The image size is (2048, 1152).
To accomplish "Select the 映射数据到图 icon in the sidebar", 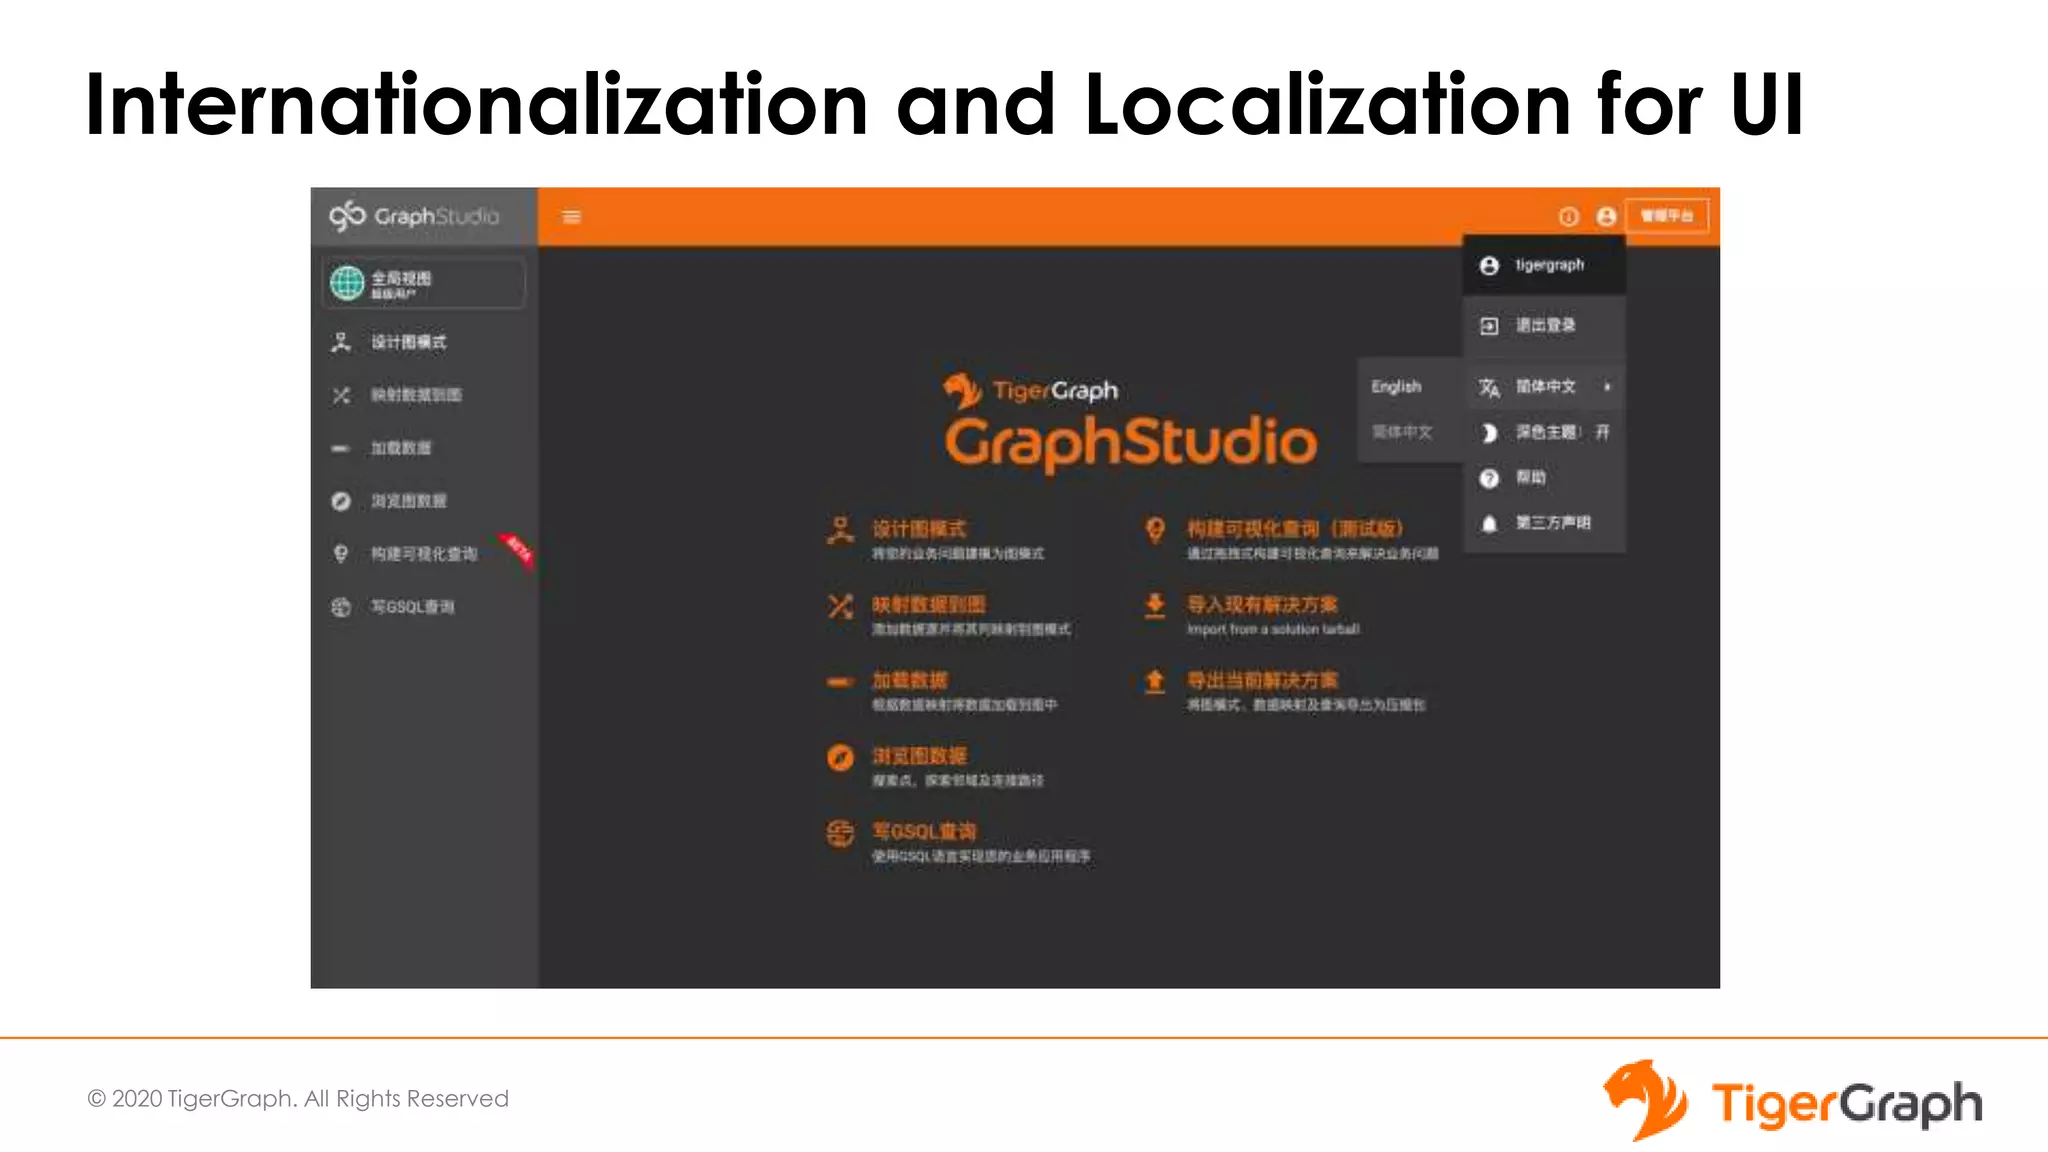I will (x=341, y=395).
